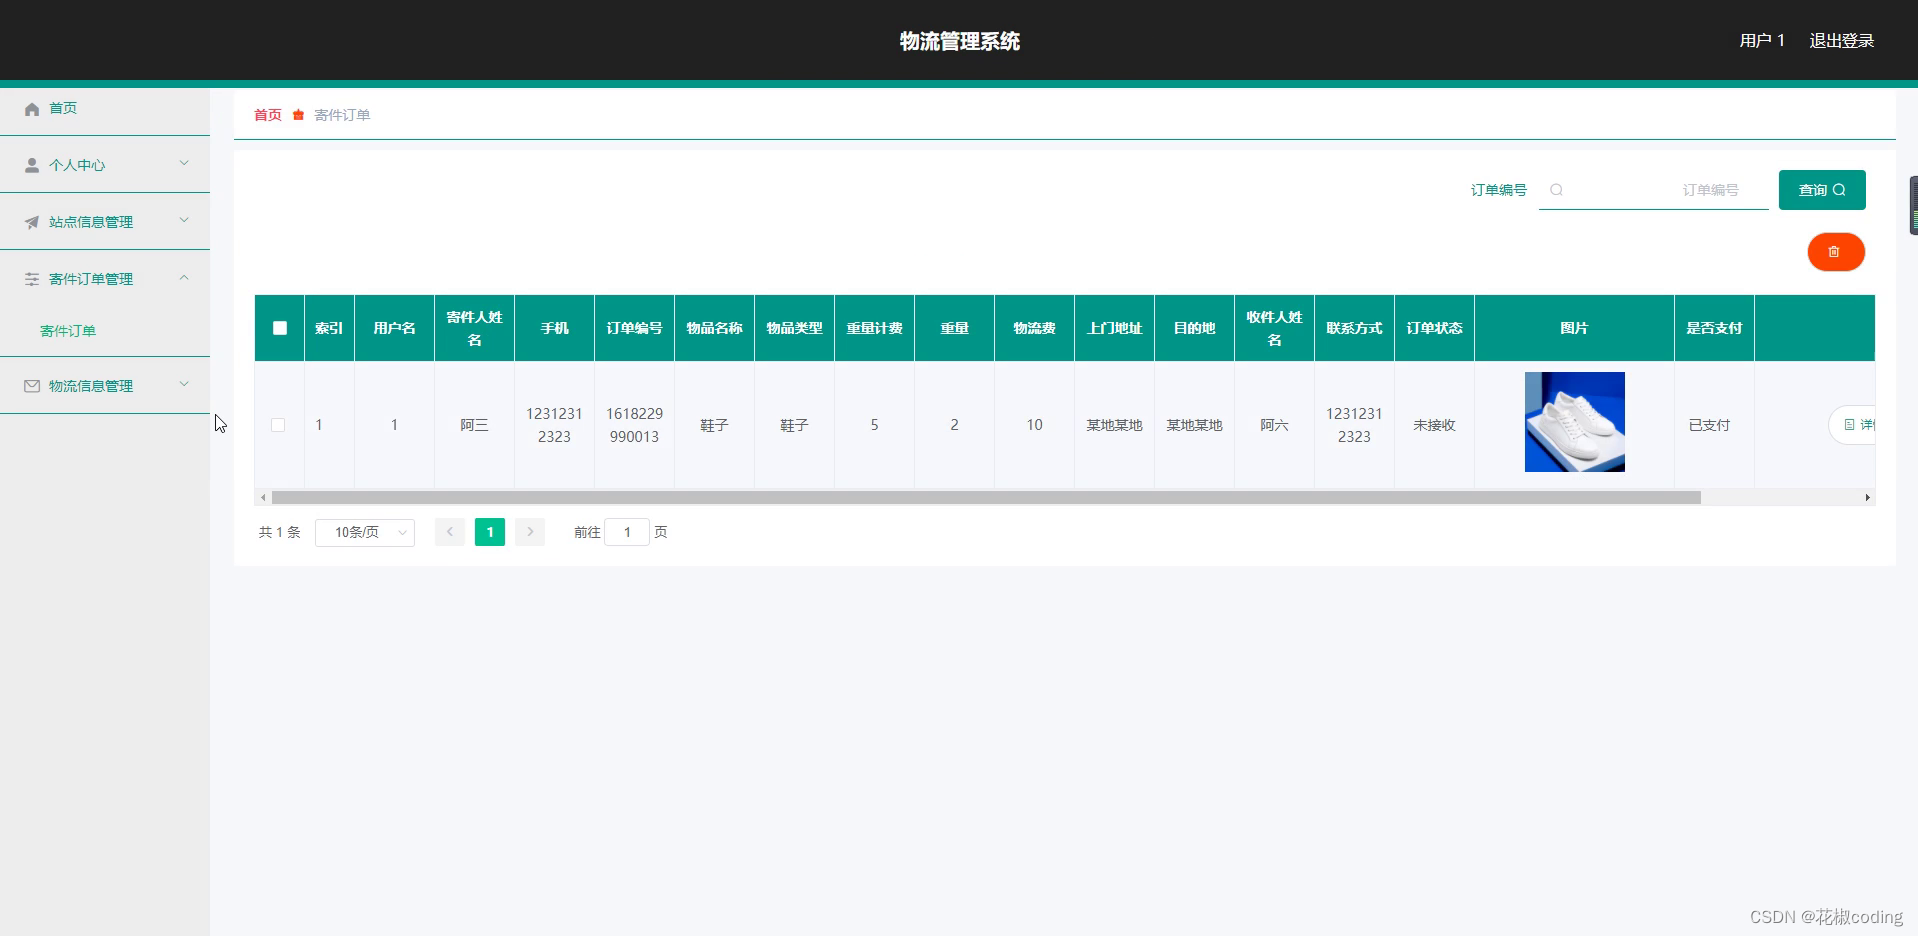Image resolution: width=1918 pixels, height=936 pixels.
Task: Select the 寄件订单 submenu item
Action: tap(68, 331)
